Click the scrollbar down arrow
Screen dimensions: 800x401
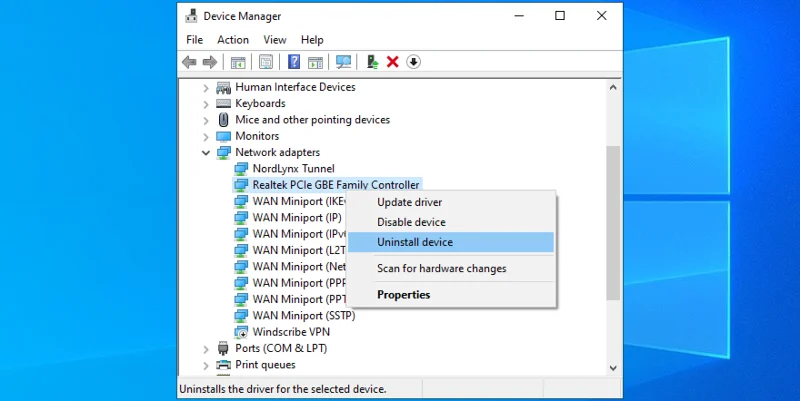[613, 368]
